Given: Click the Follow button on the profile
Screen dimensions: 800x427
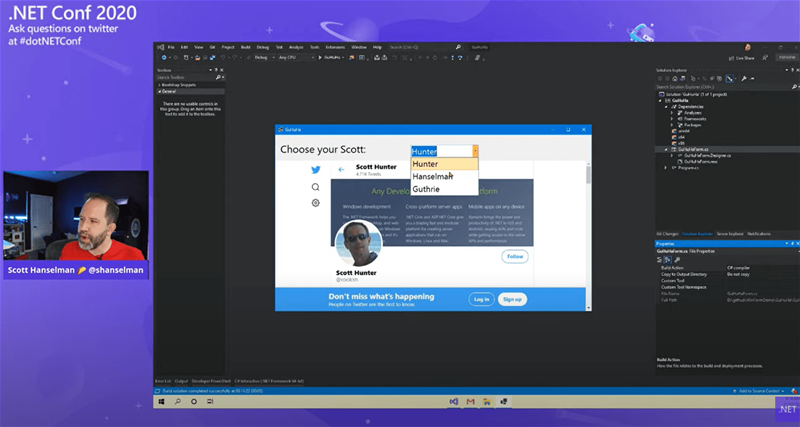Looking at the screenshot, I should click(x=515, y=257).
